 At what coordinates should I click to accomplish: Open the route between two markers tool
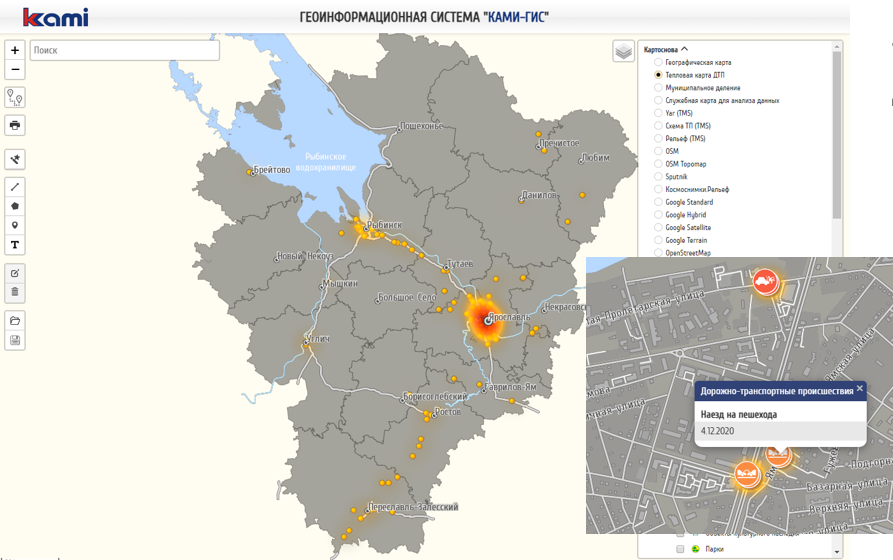pos(15,97)
